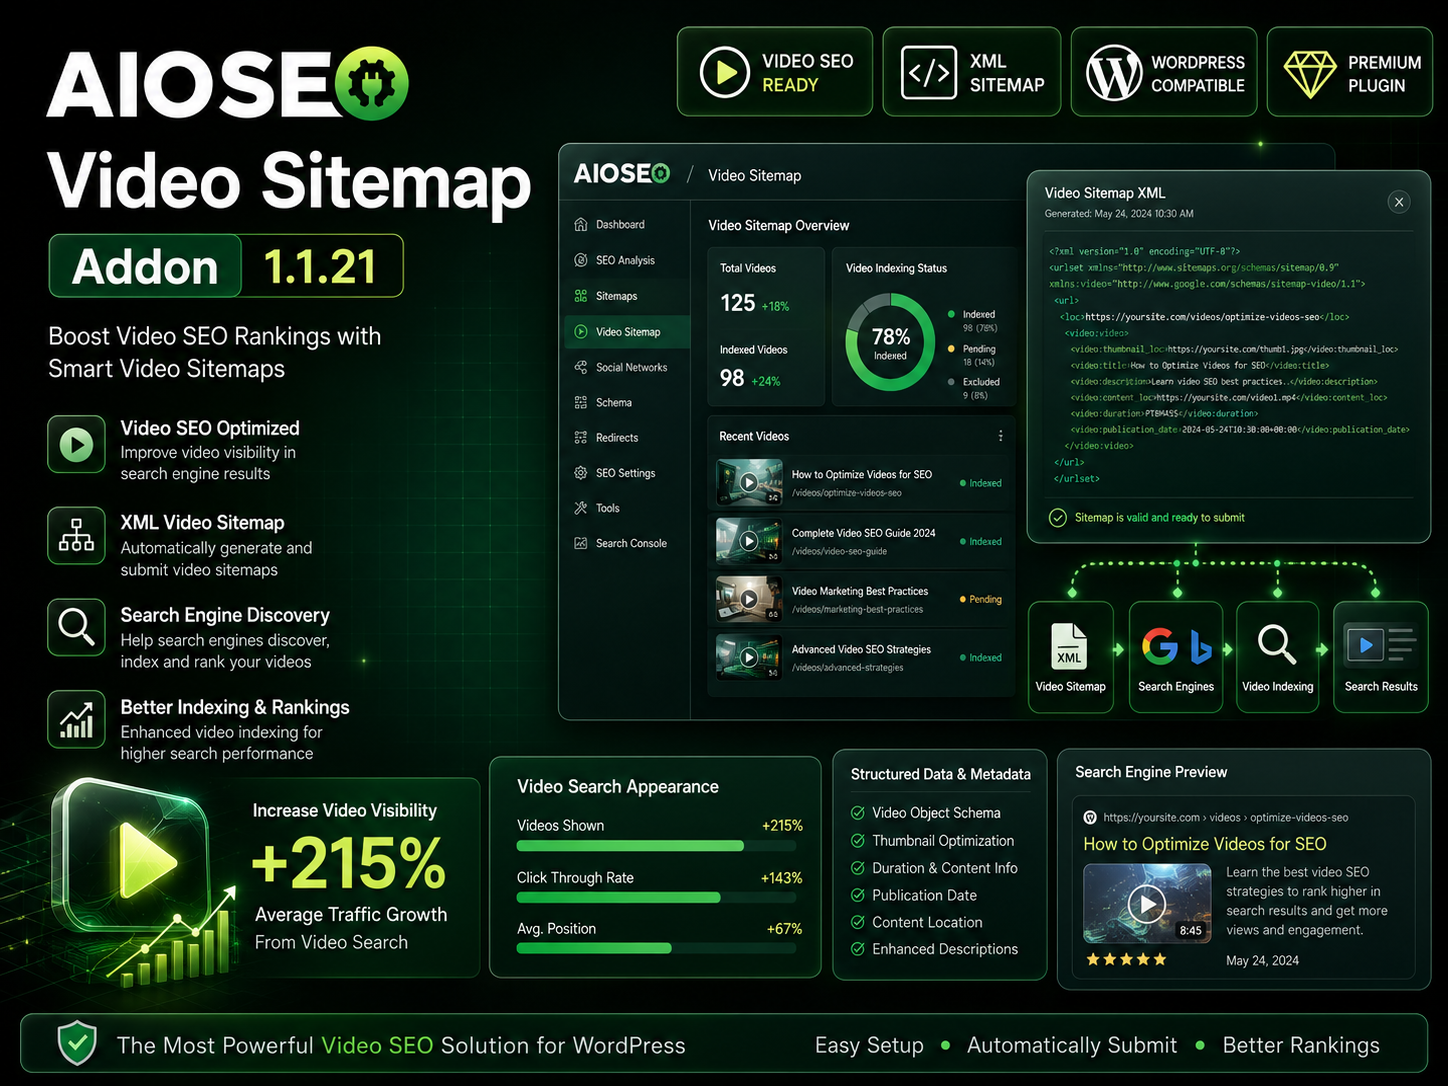This screenshot has width=1448, height=1086.
Task: Open the Recent Videos three-dot menu
Action: (x=1000, y=436)
